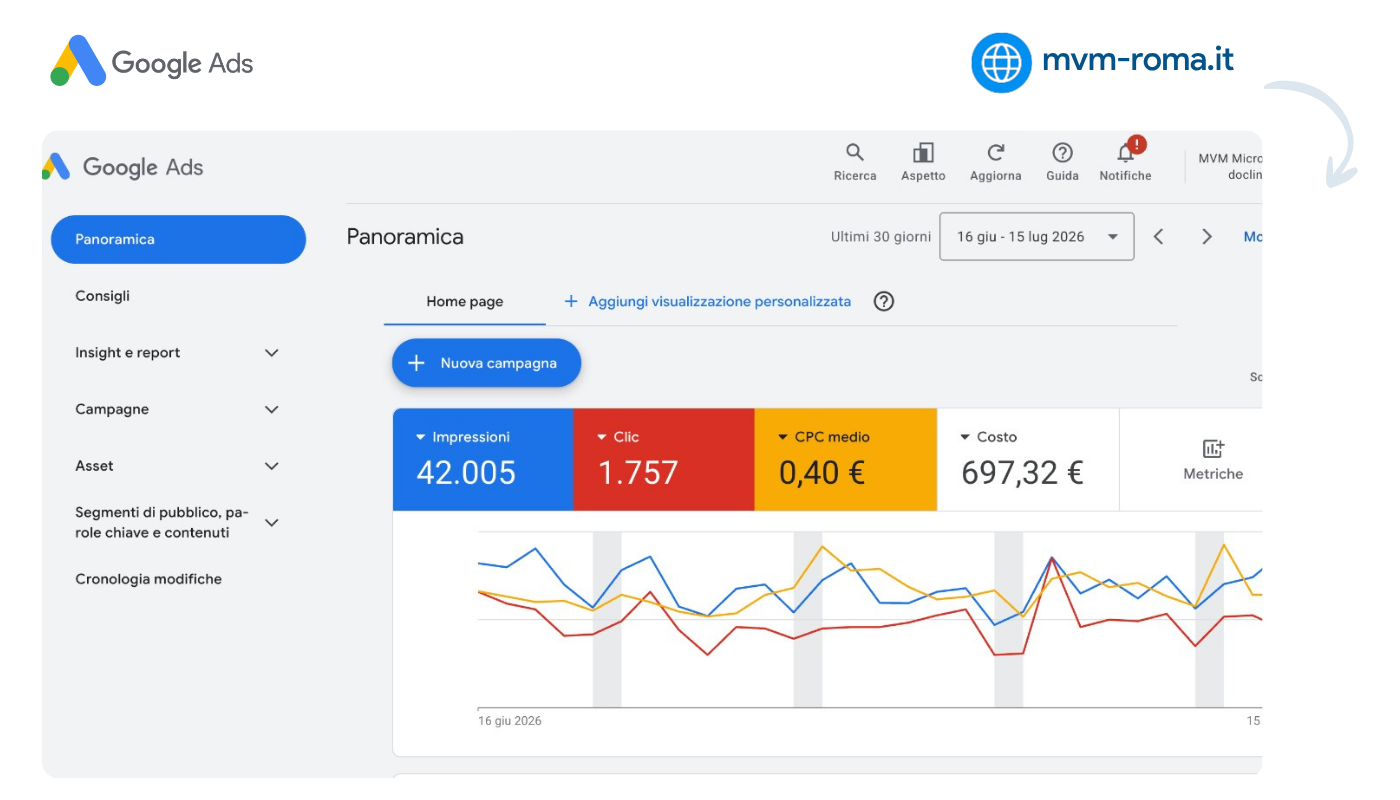Click Aggiungi visualizzazione personalizzata
1400x800 pixels.
coord(708,301)
